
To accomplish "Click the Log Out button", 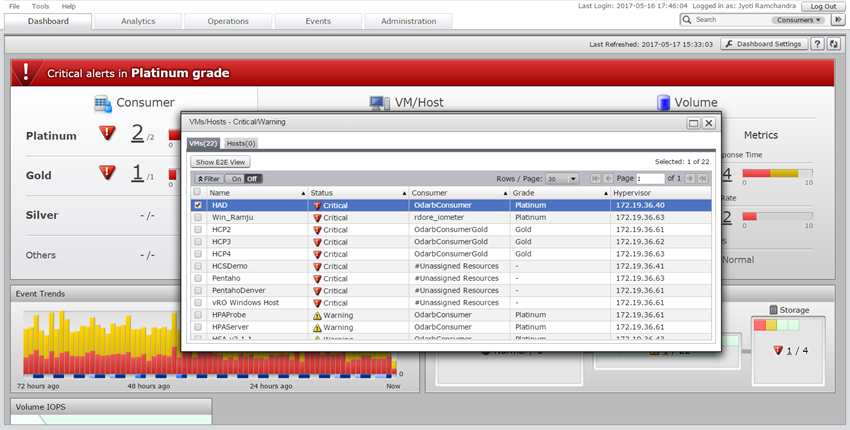I will 823,6.
